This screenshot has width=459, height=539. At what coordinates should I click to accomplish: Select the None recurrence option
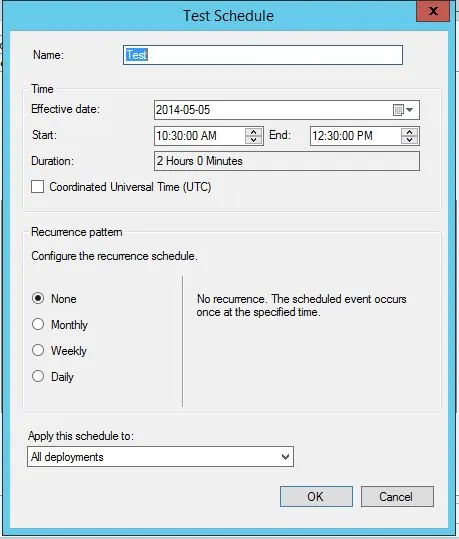coord(38,298)
